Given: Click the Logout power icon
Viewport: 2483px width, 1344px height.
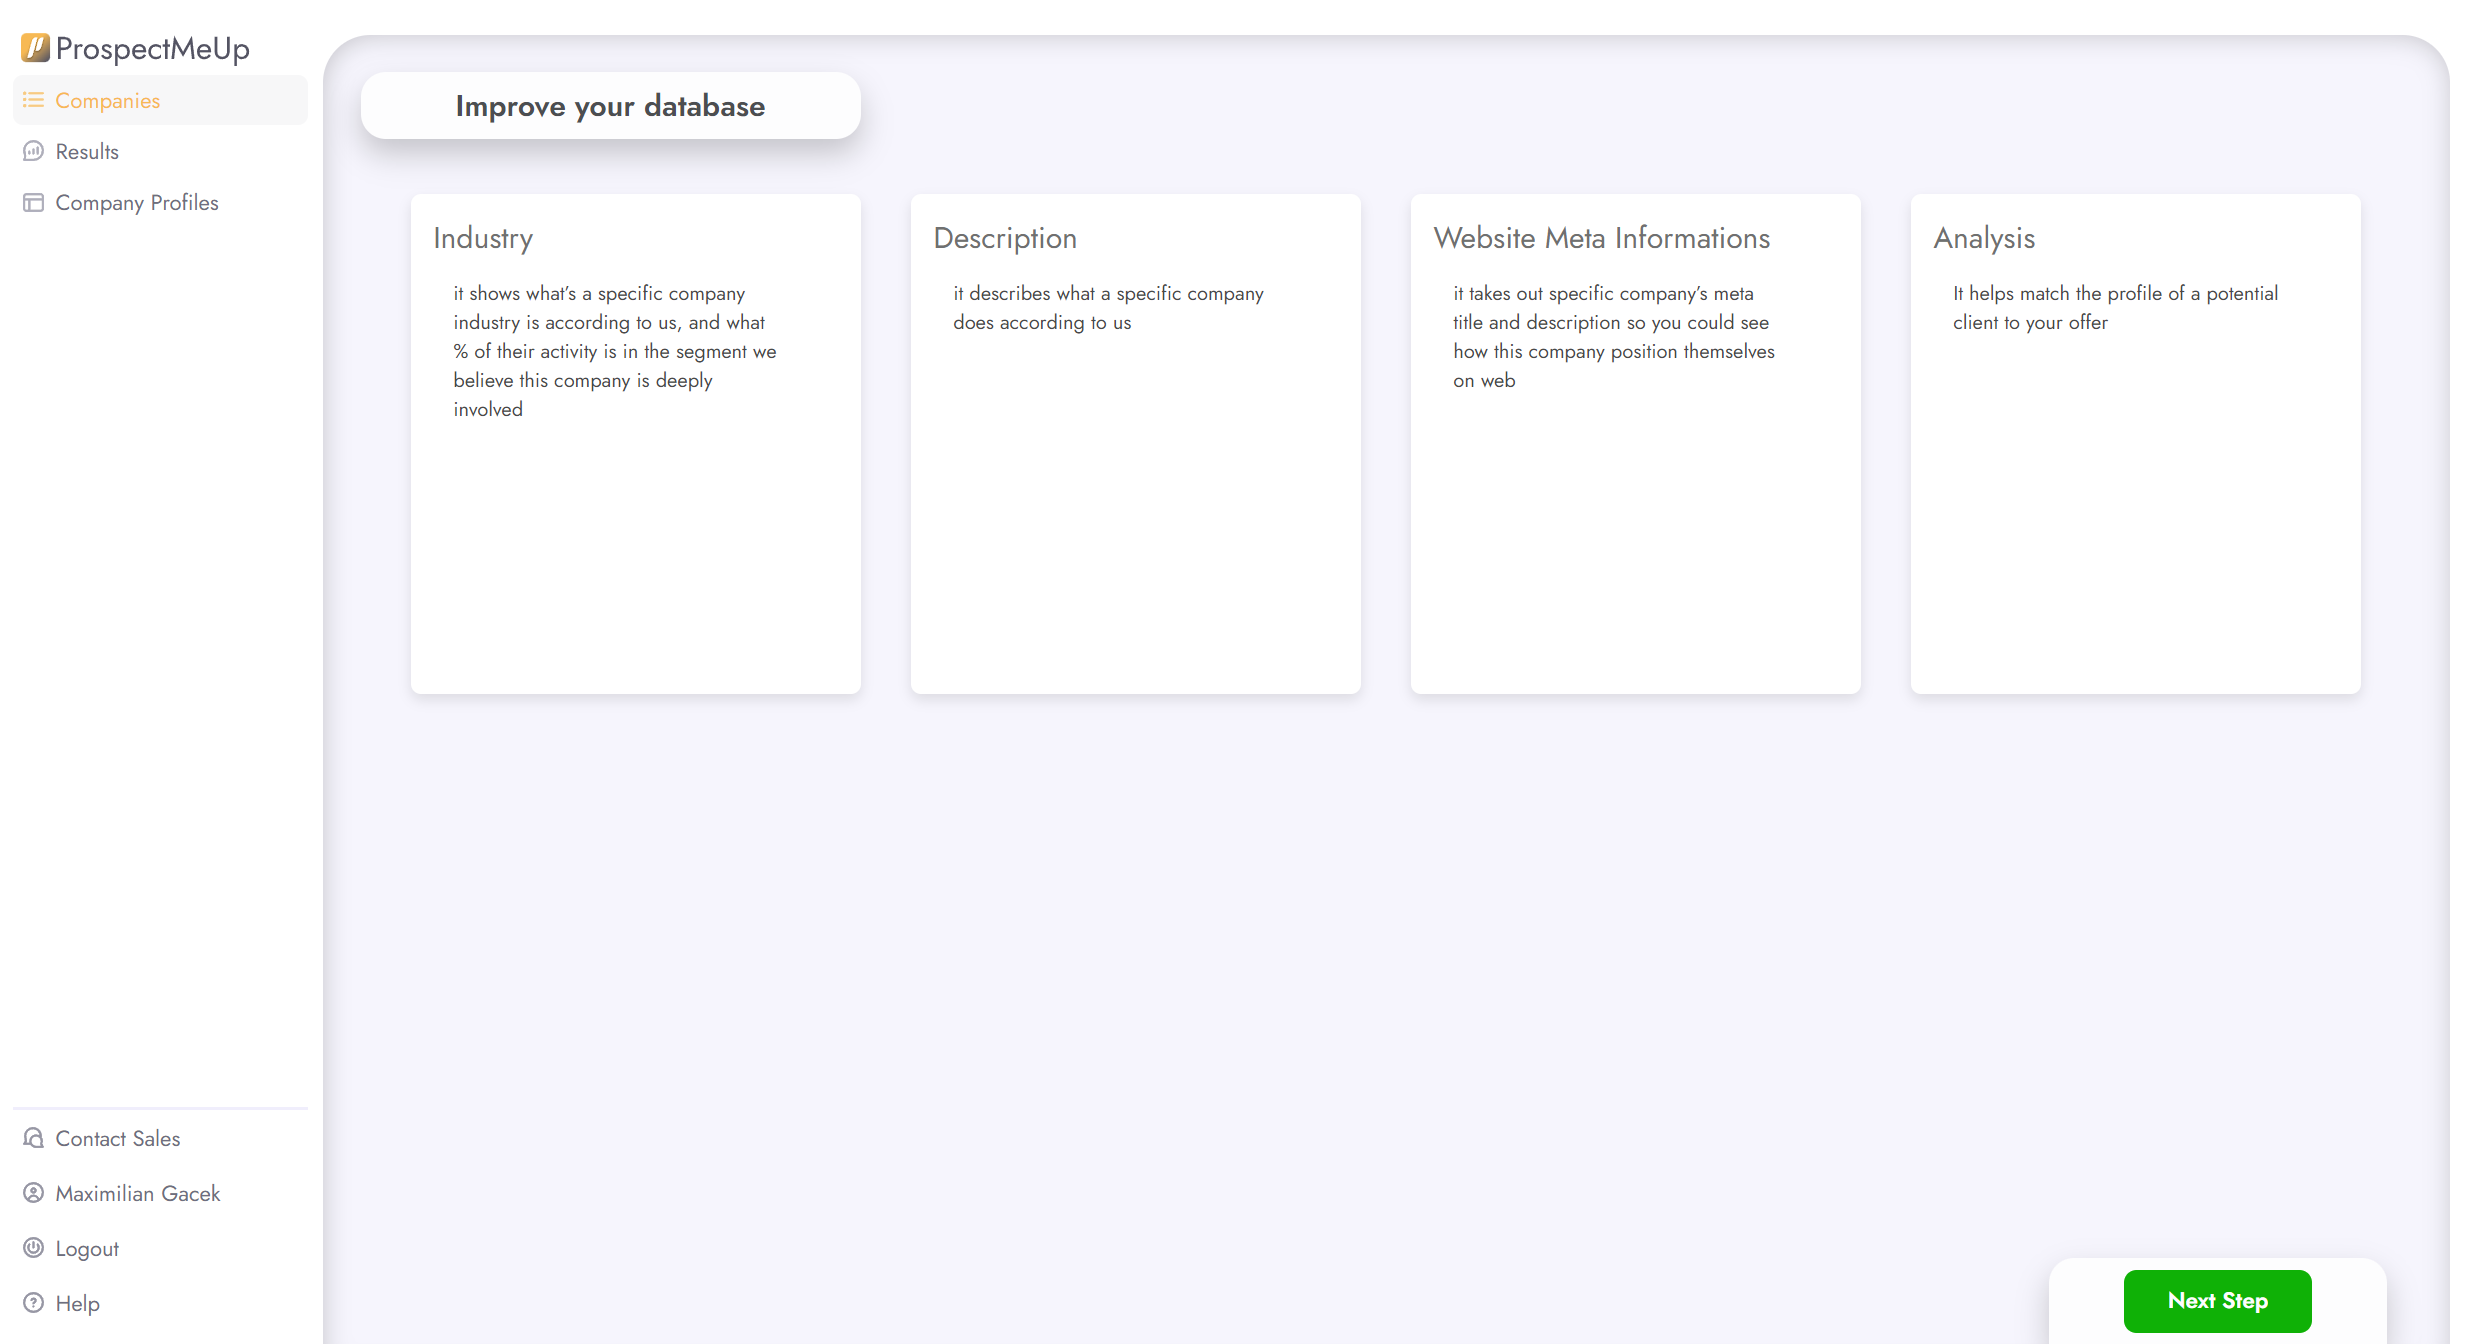Looking at the screenshot, I should (33, 1248).
